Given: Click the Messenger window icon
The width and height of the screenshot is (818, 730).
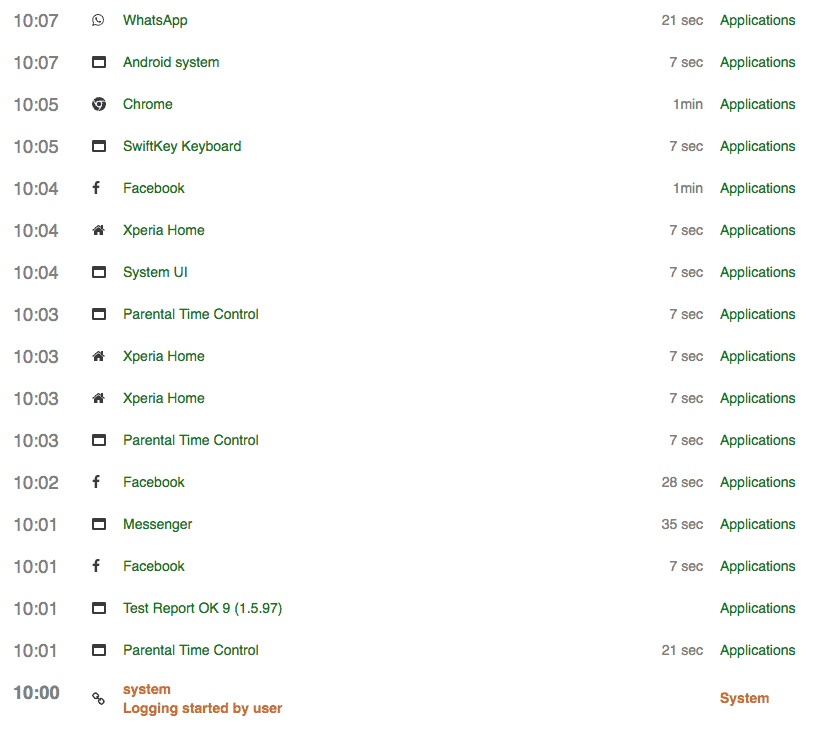Looking at the screenshot, I should [97, 524].
